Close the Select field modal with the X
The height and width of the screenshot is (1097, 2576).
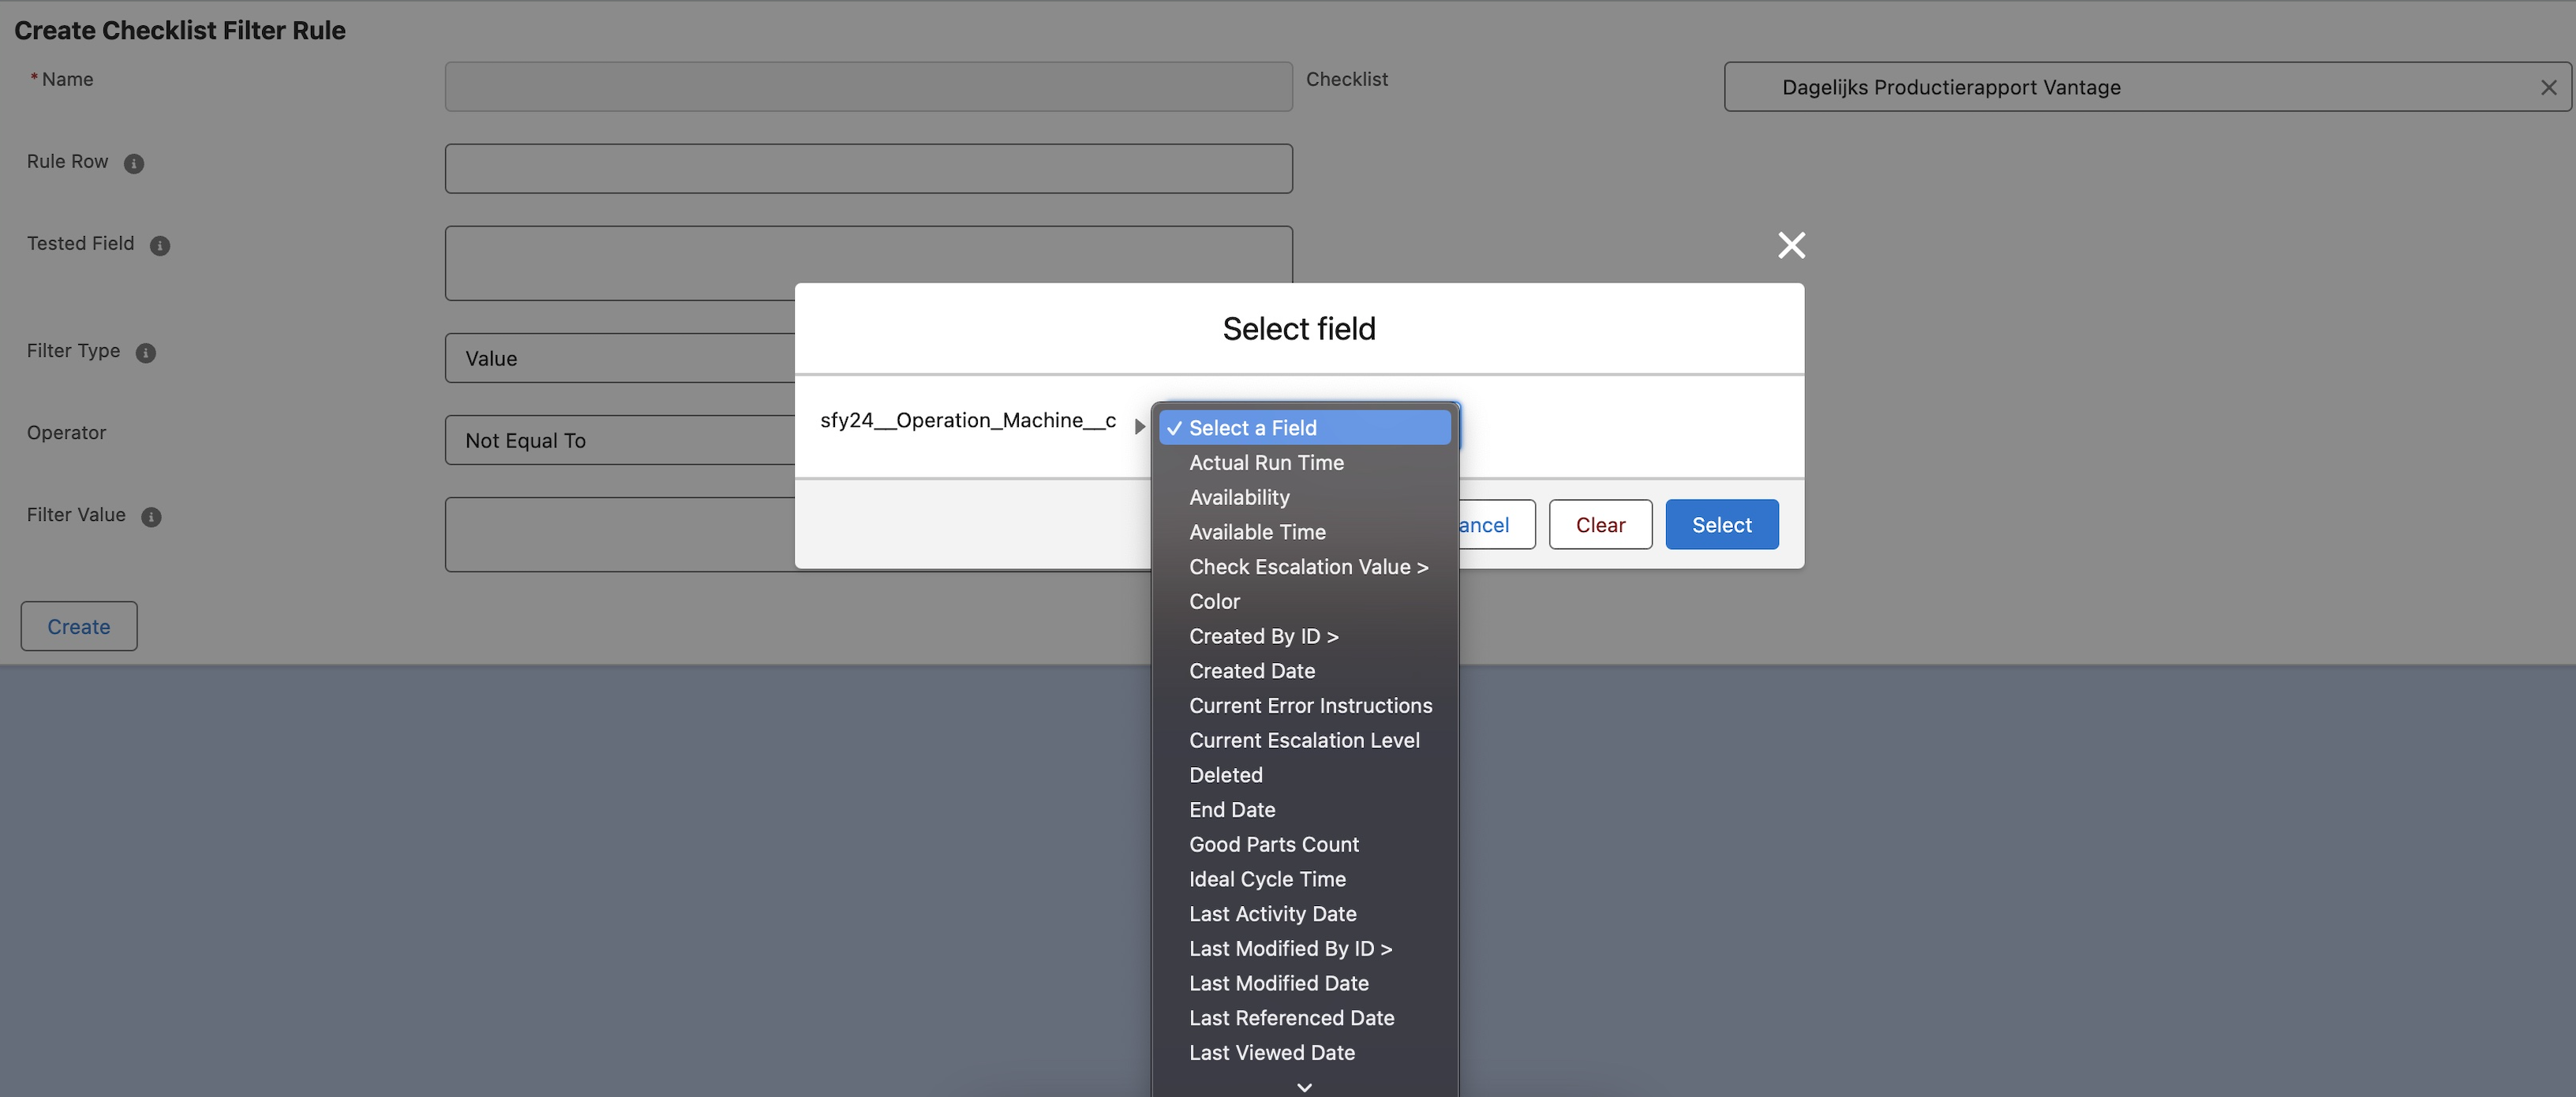tap(1791, 245)
